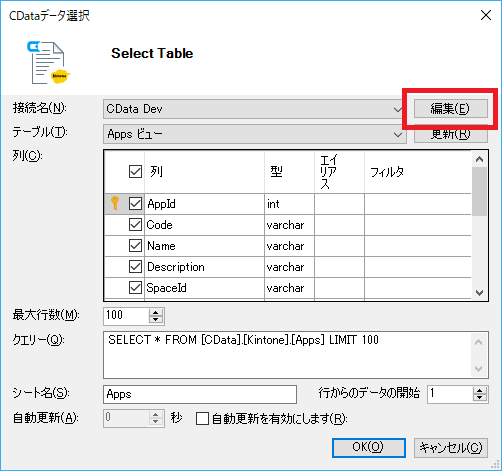Close the CDataデータ選択 dialog
The image size is (502, 471).
pos(486,15)
